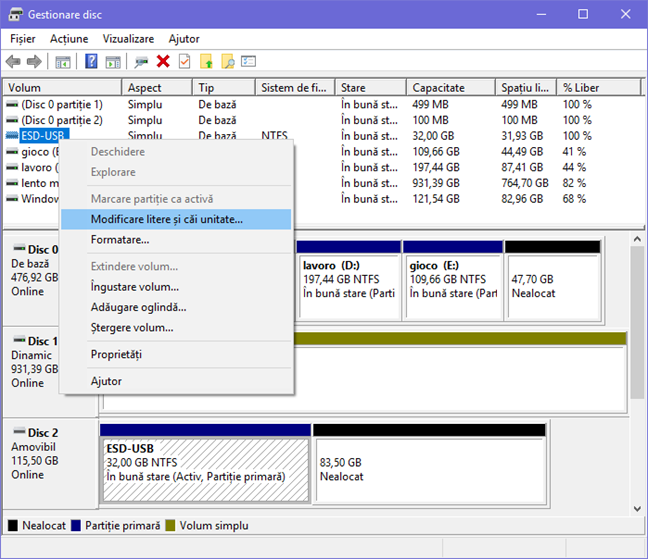Click the folder search magnifier toolbar icon
Image resolution: width=648 pixels, height=559 pixels.
228,62
